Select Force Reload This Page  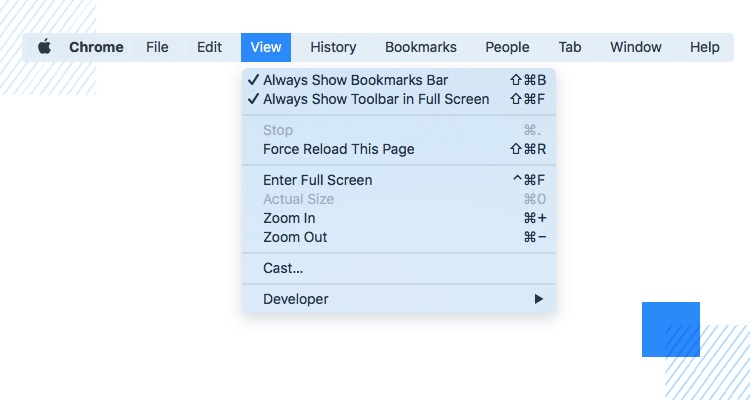coord(399,149)
